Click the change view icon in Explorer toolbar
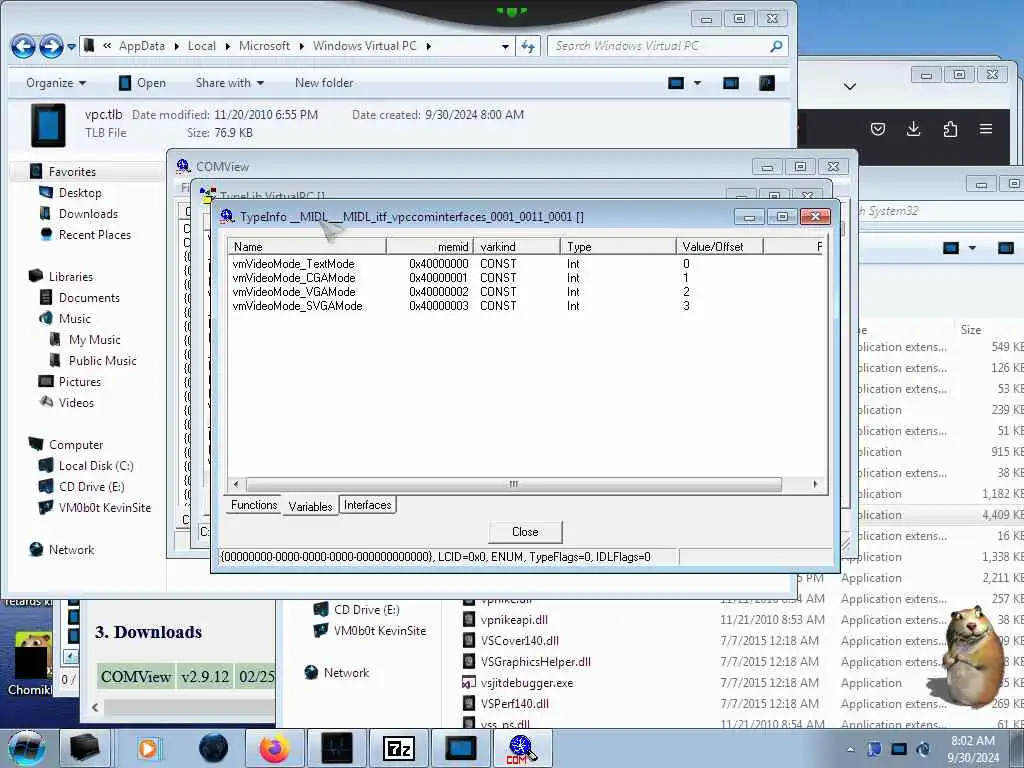 [676, 83]
